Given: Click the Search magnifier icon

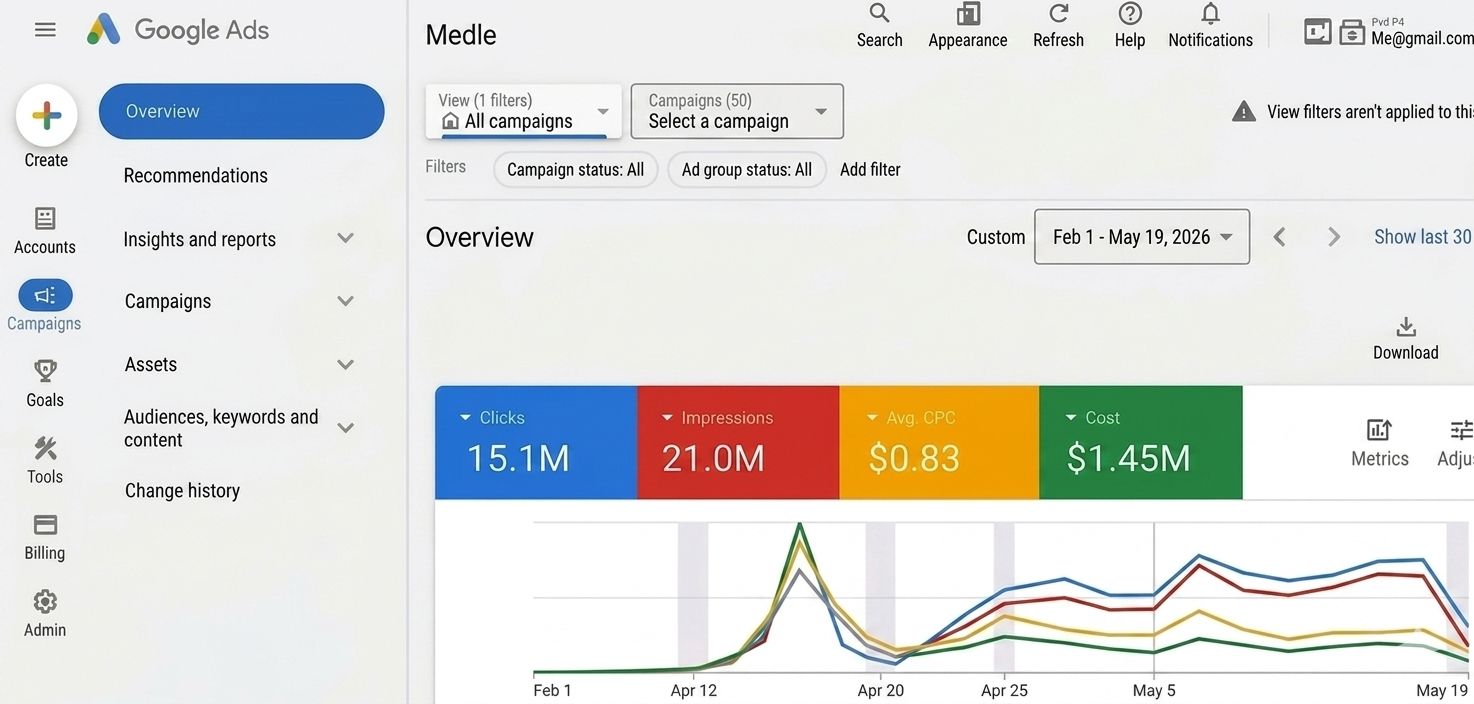Looking at the screenshot, I should 879,14.
